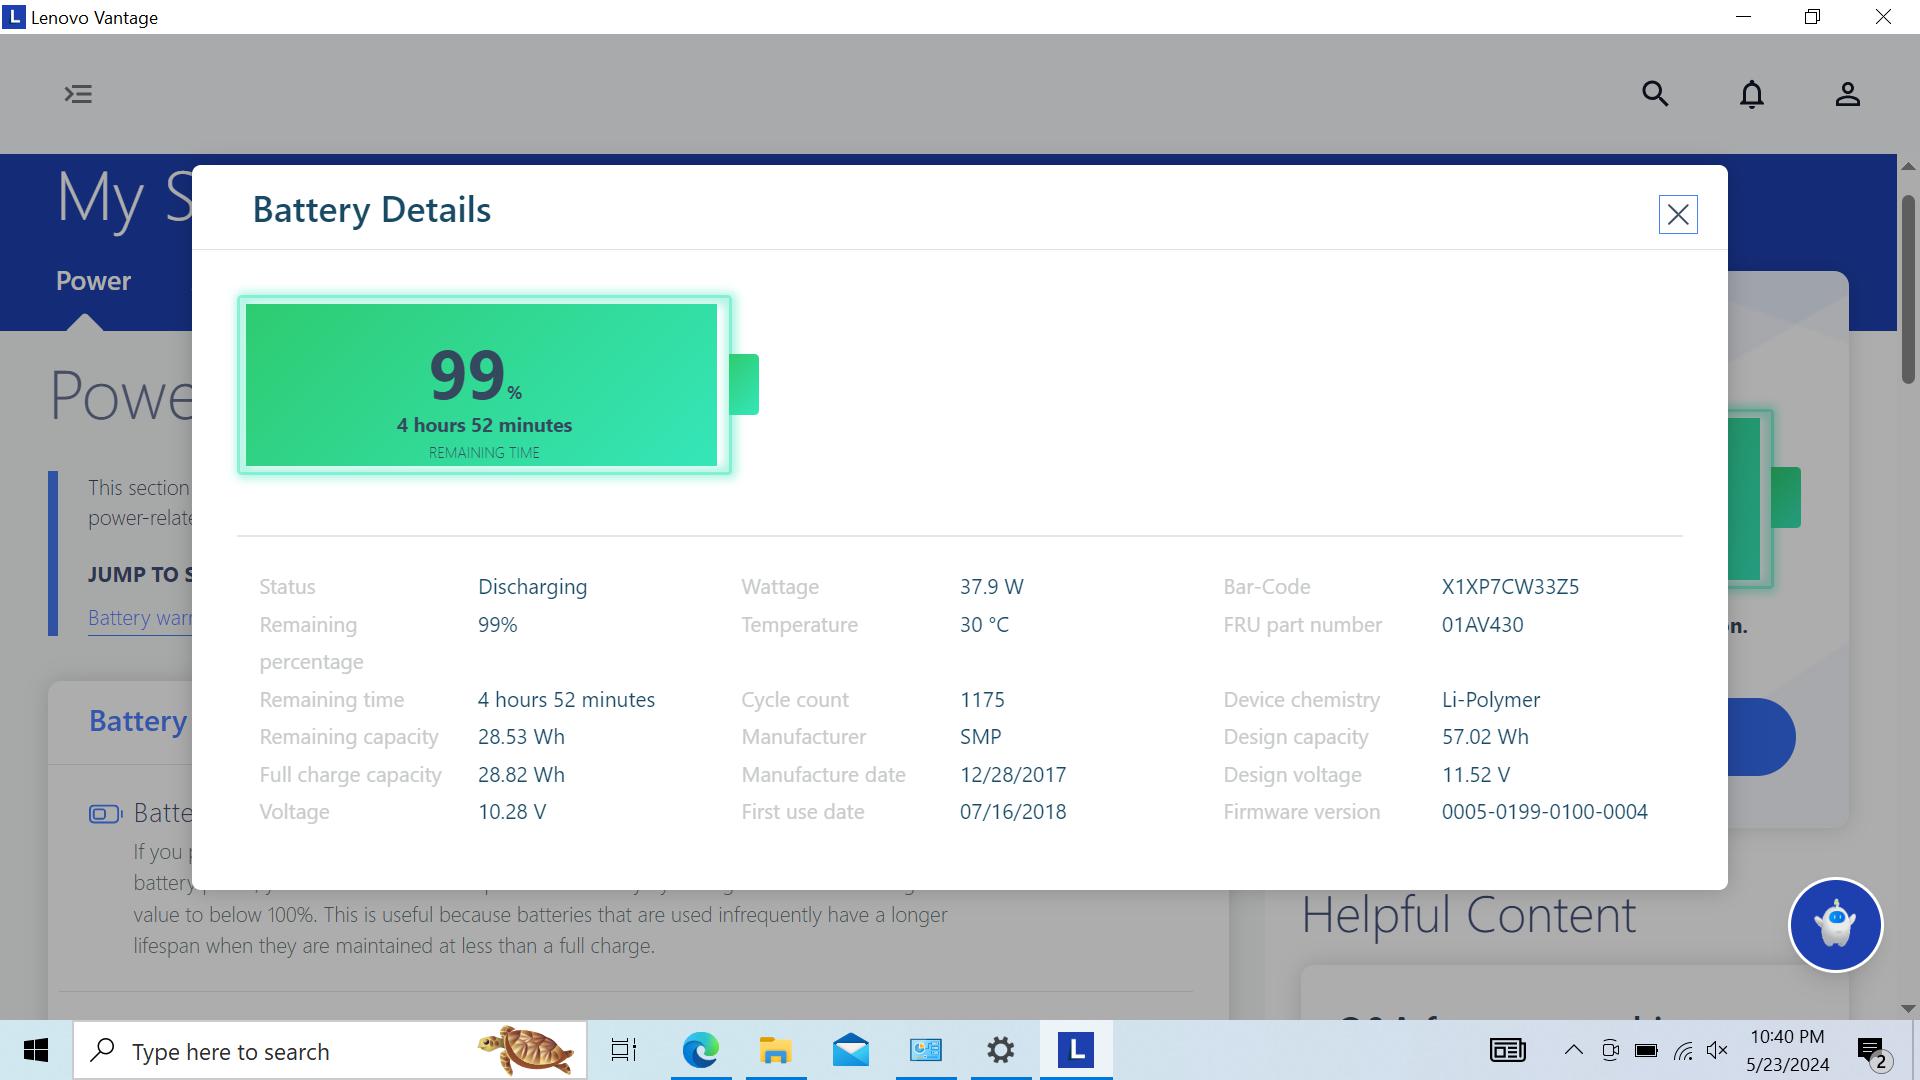The height and width of the screenshot is (1080, 1920).
Task: Click the Windows search box
Action: coord(290,1051)
